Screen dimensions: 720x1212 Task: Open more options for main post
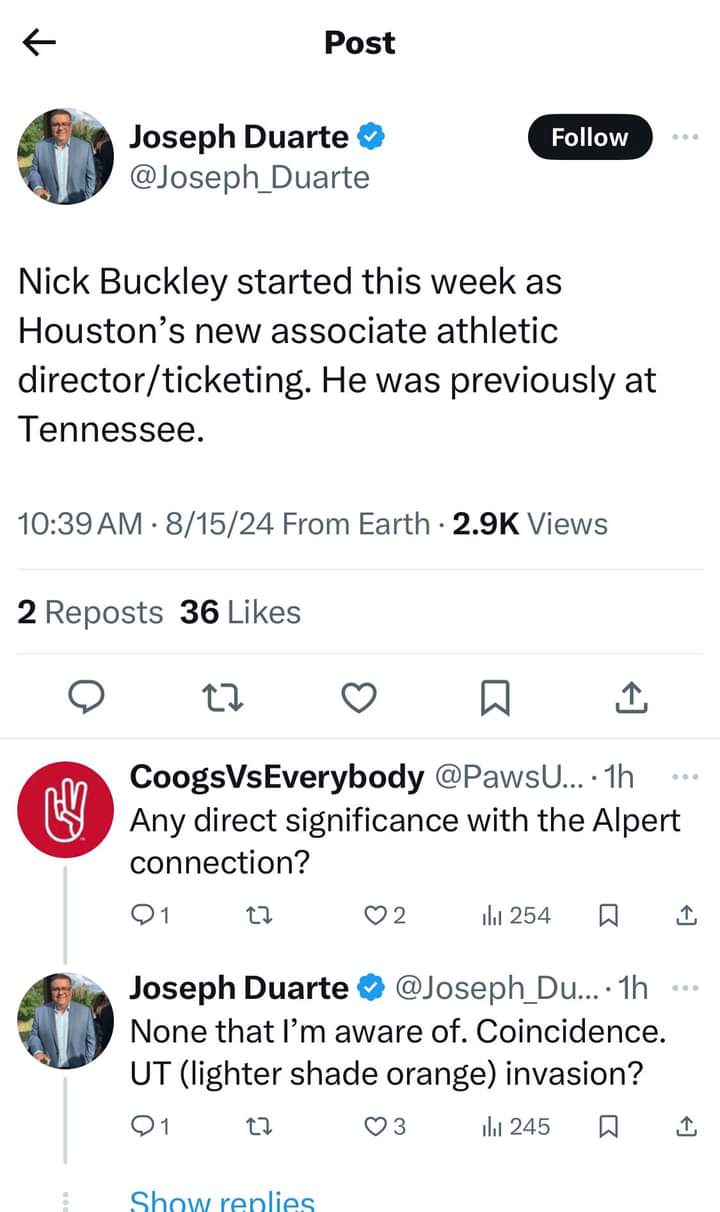[x=685, y=137]
